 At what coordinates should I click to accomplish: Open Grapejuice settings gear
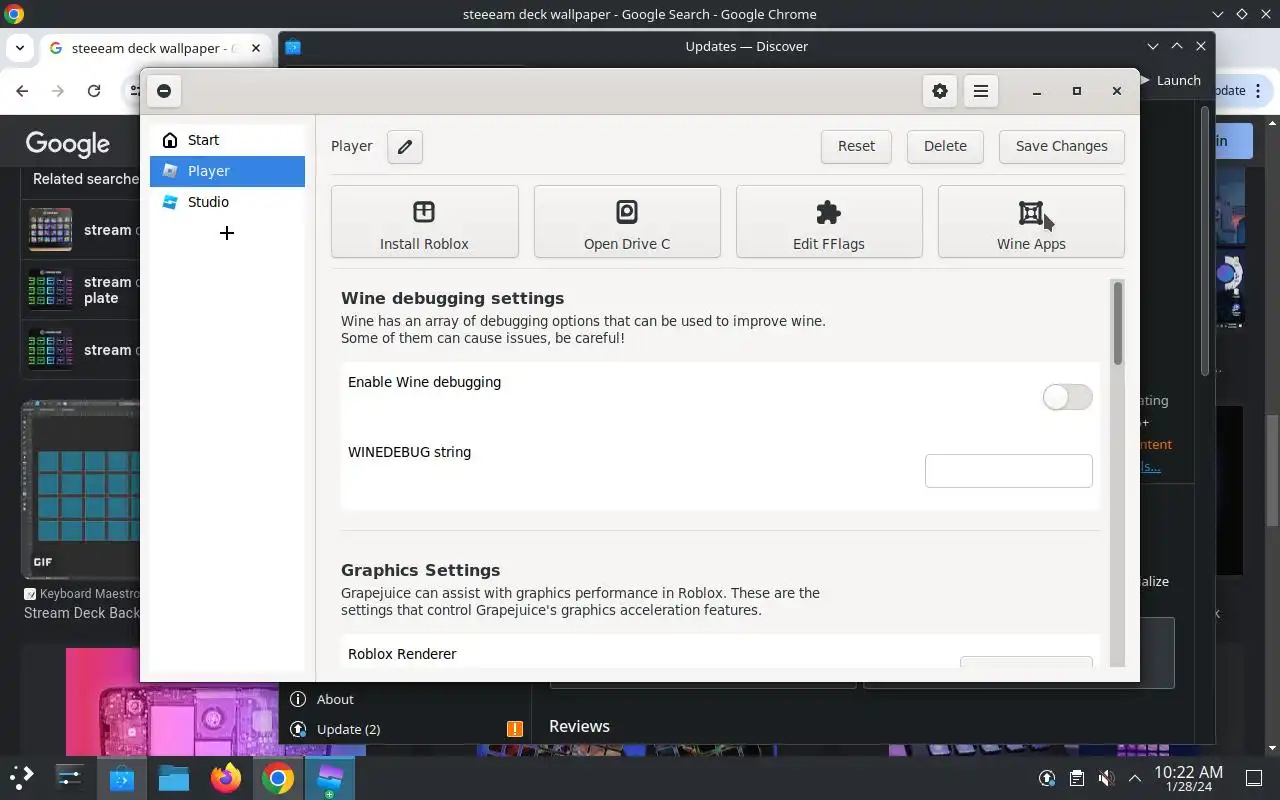939,91
